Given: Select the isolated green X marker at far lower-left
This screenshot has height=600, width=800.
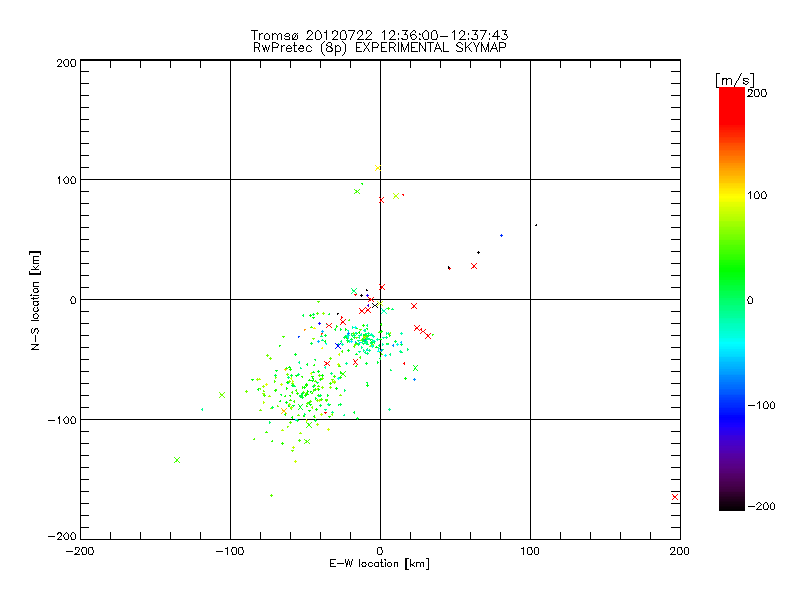Looking at the screenshot, I should pyautogui.click(x=177, y=460).
